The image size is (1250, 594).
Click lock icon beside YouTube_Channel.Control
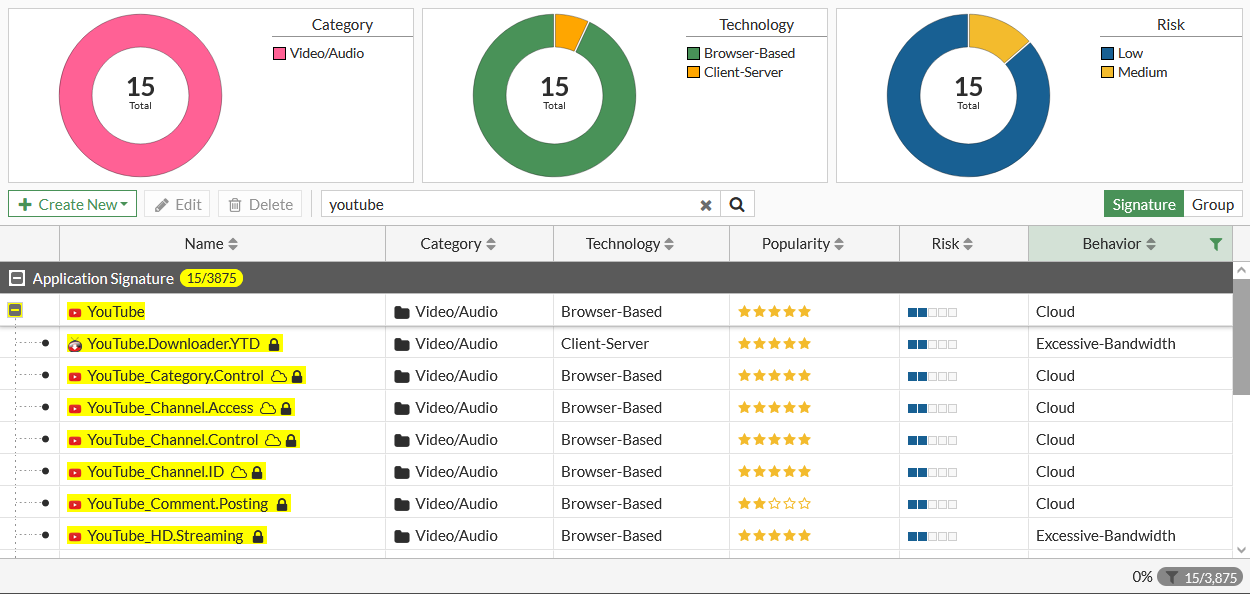coord(291,440)
